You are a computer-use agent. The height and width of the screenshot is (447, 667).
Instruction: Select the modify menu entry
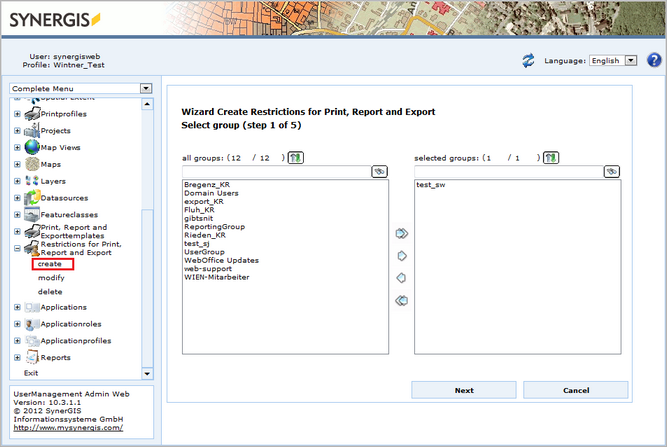[x=51, y=278]
